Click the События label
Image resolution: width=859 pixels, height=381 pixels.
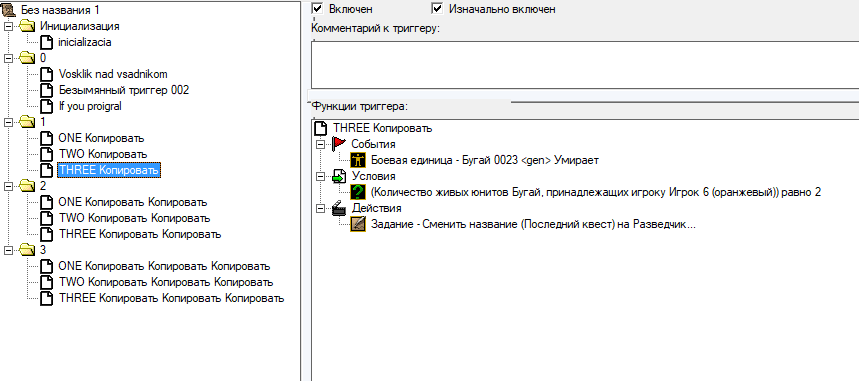tap(374, 144)
